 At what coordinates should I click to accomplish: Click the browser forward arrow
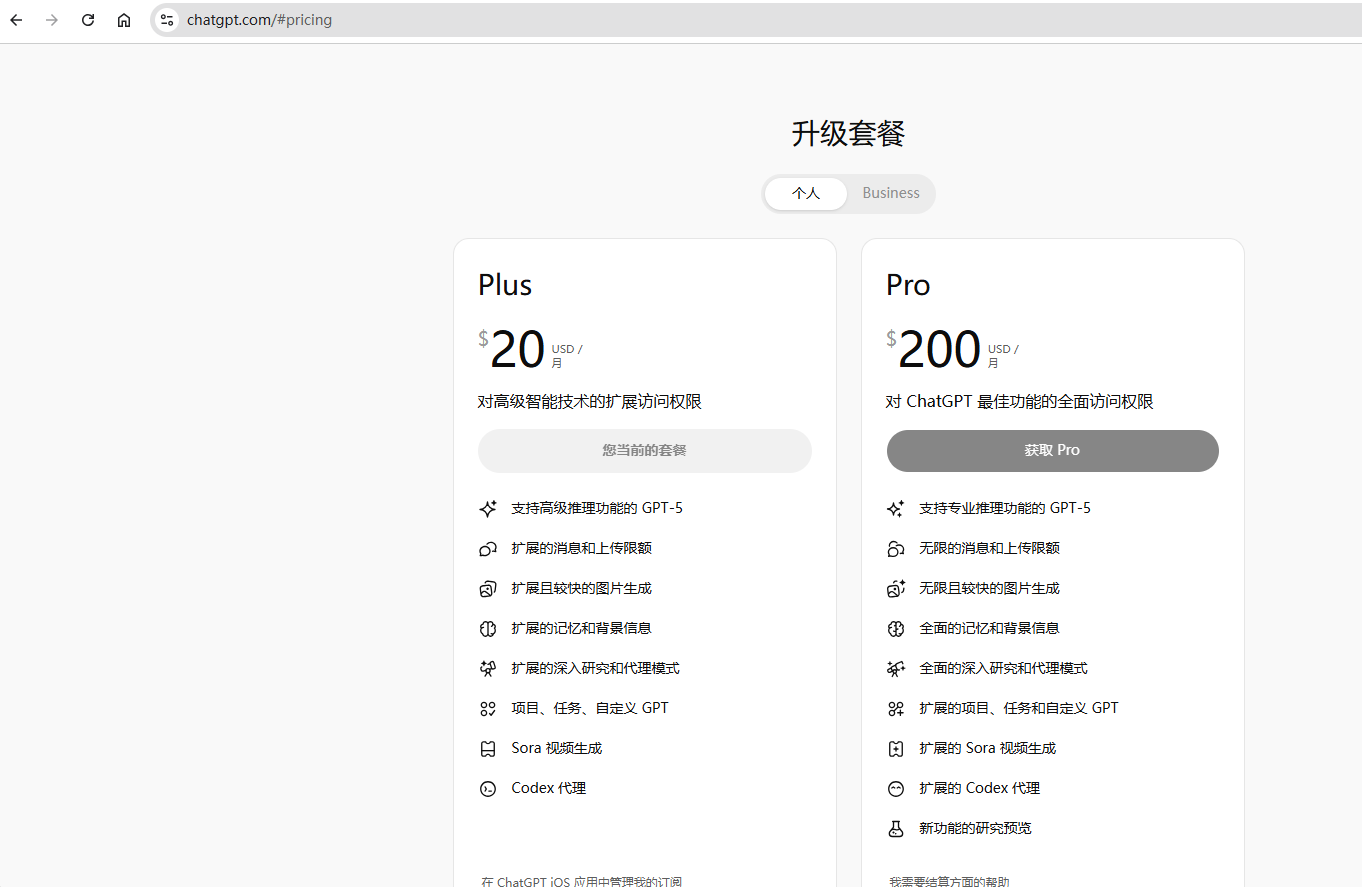[52, 20]
